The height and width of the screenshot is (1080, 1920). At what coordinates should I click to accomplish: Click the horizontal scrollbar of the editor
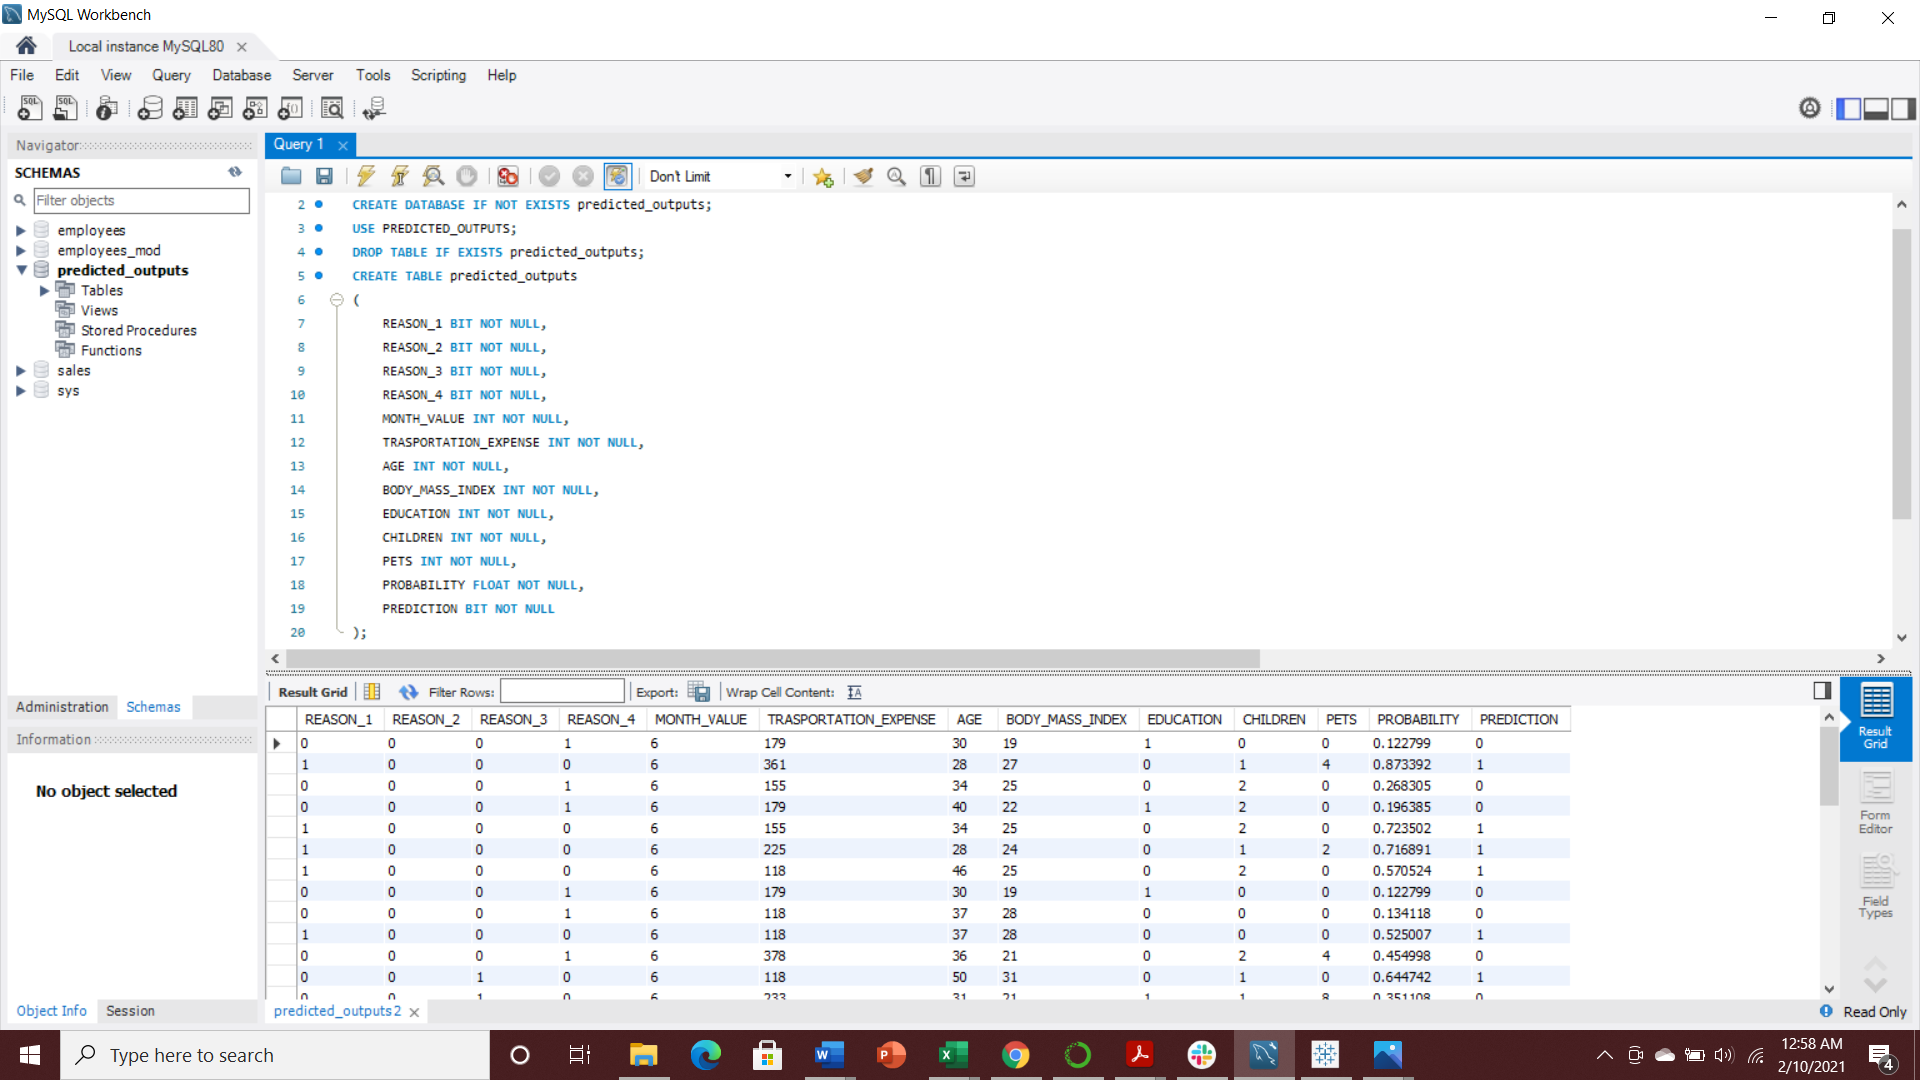(x=772, y=659)
